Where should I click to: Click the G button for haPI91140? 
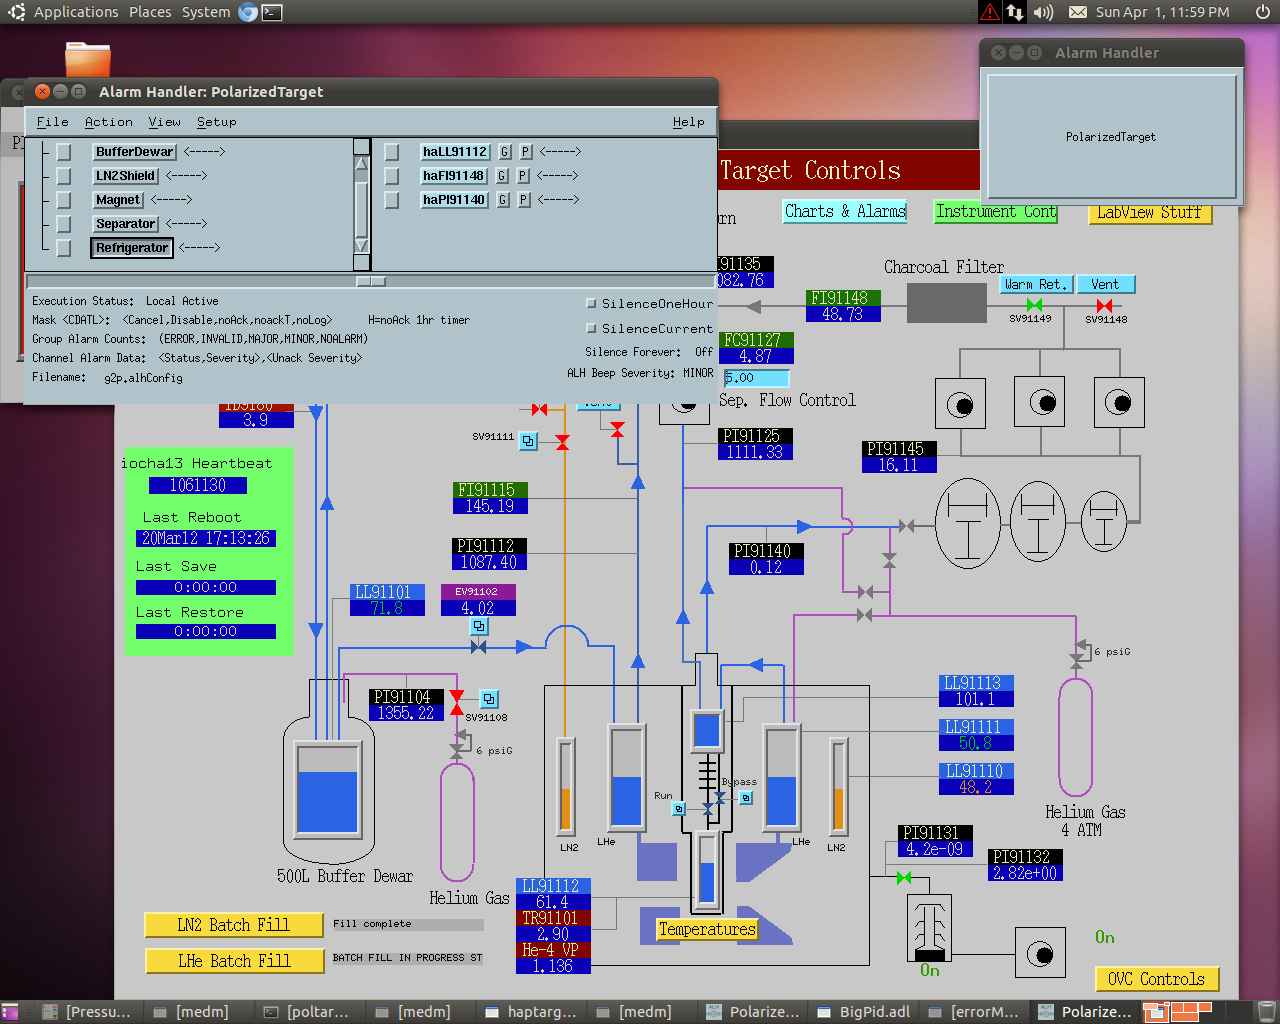(503, 200)
